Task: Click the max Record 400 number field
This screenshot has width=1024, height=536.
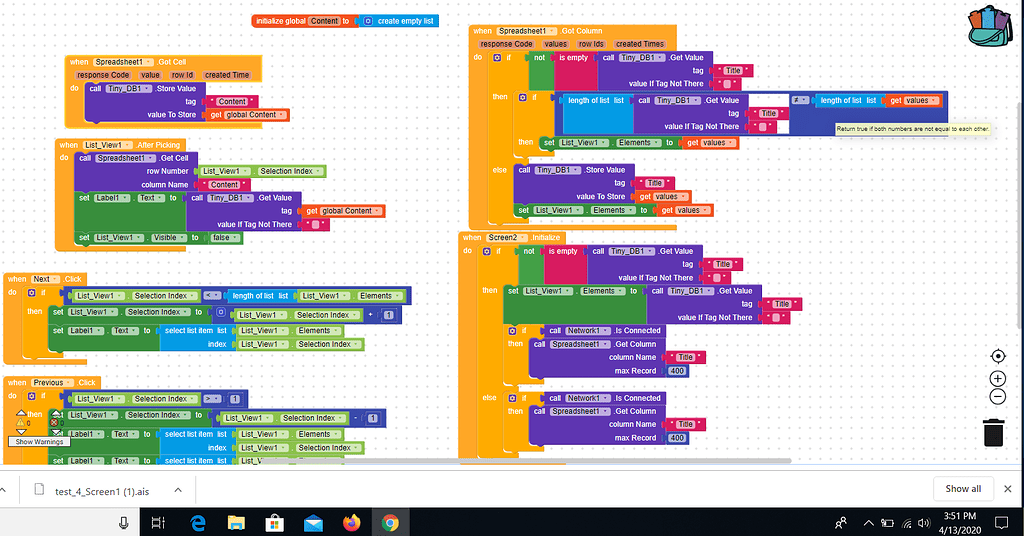Action: coord(677,371)
